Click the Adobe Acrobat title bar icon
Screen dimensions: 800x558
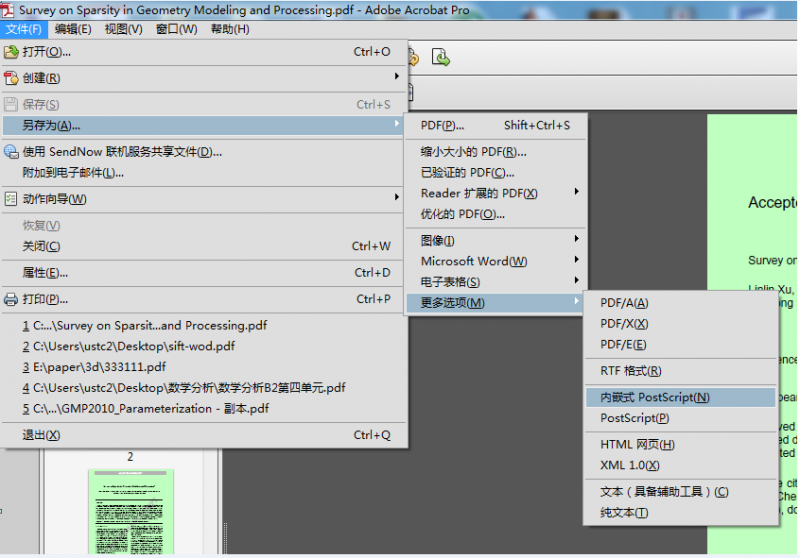pos(7,10)
